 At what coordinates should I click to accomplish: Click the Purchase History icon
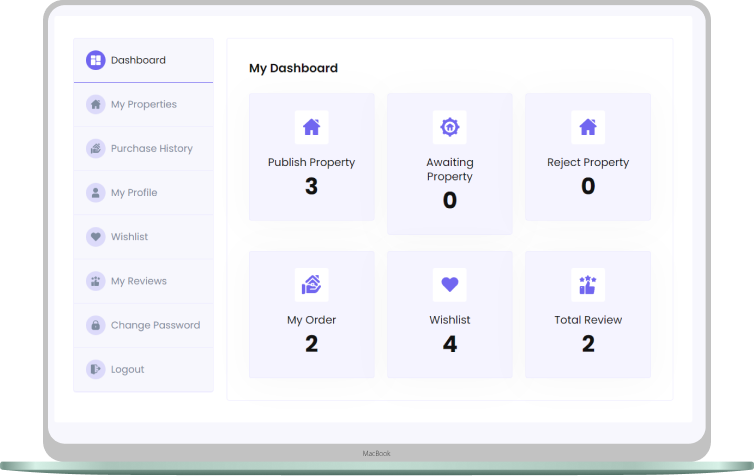click(96, 149)
